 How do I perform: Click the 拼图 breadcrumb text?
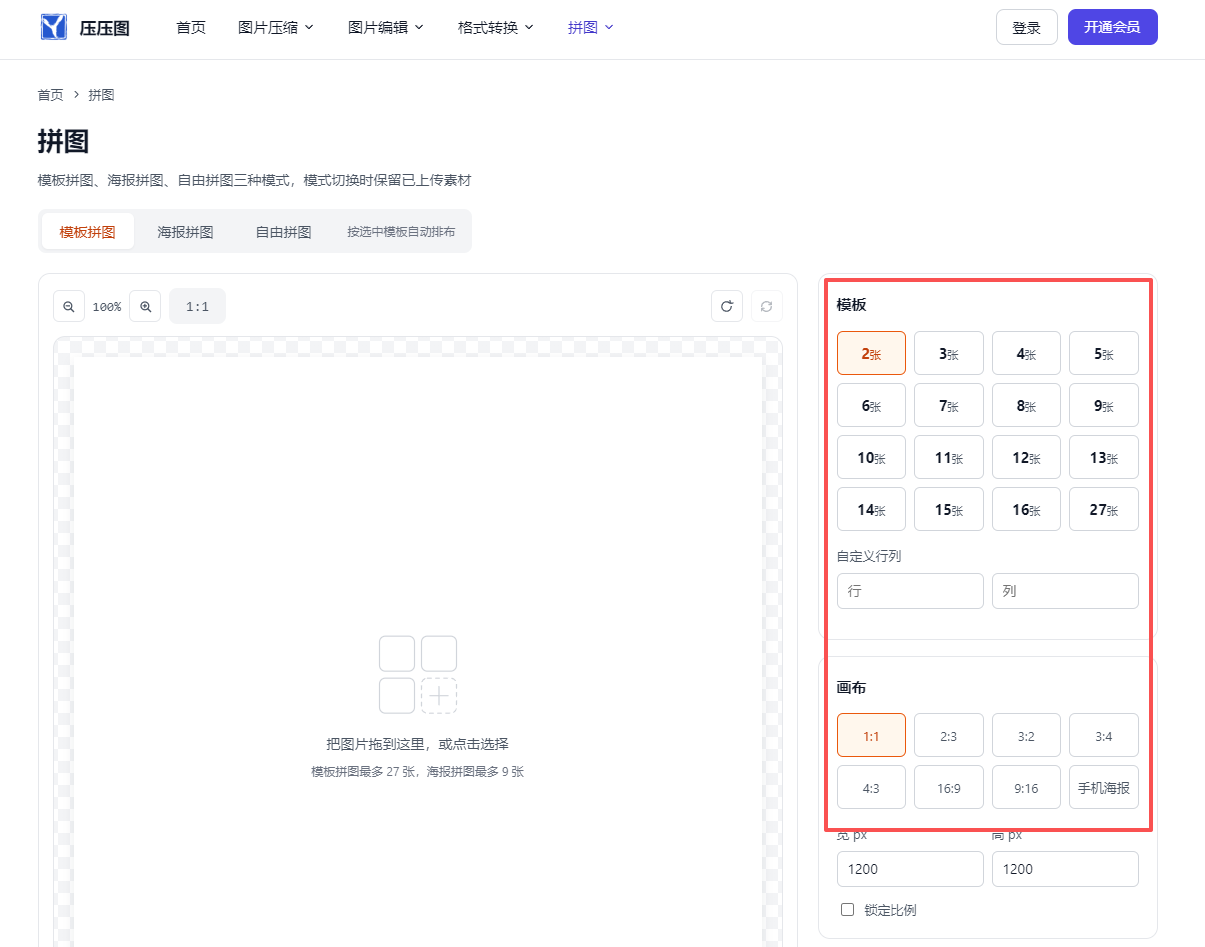point(101,95)
